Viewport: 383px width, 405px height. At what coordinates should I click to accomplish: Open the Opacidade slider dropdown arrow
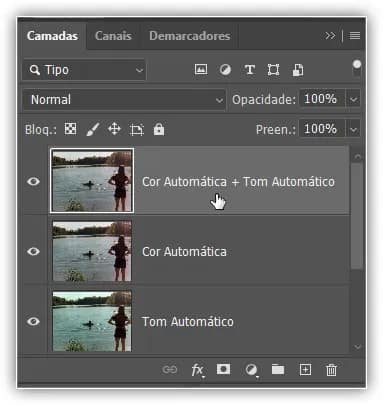(x=354, y=99)
